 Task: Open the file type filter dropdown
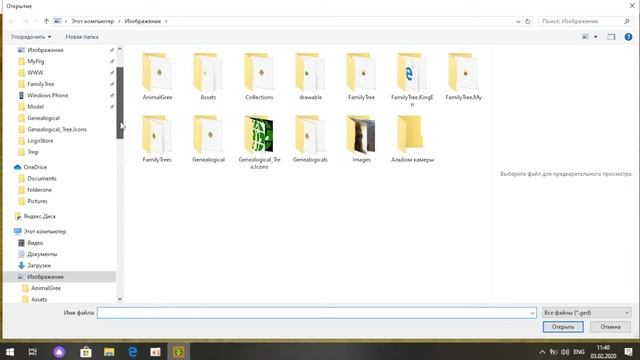point(587,313)
